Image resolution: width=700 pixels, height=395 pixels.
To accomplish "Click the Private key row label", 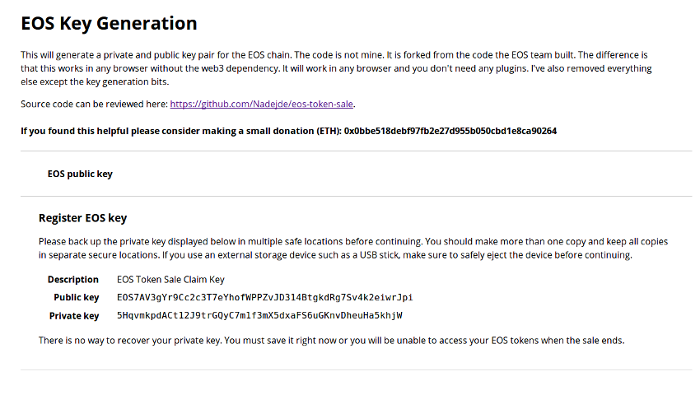I will coord(74,316).
